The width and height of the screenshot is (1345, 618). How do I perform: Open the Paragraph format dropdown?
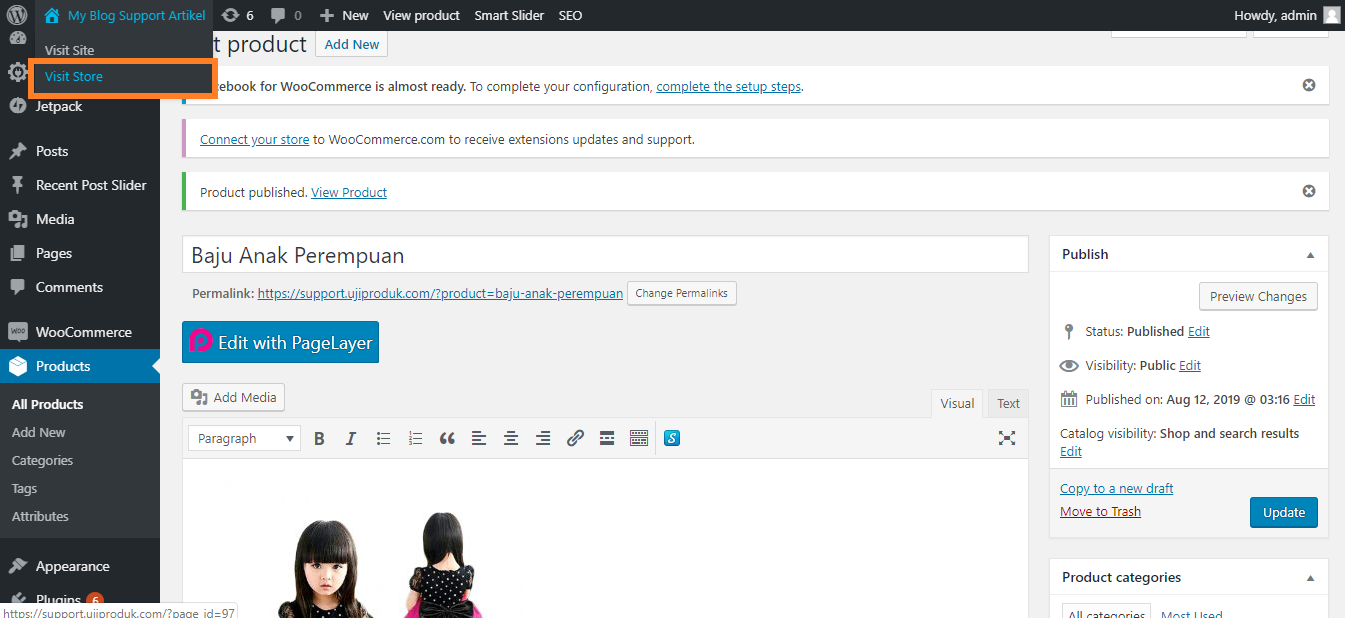(245, 438)
